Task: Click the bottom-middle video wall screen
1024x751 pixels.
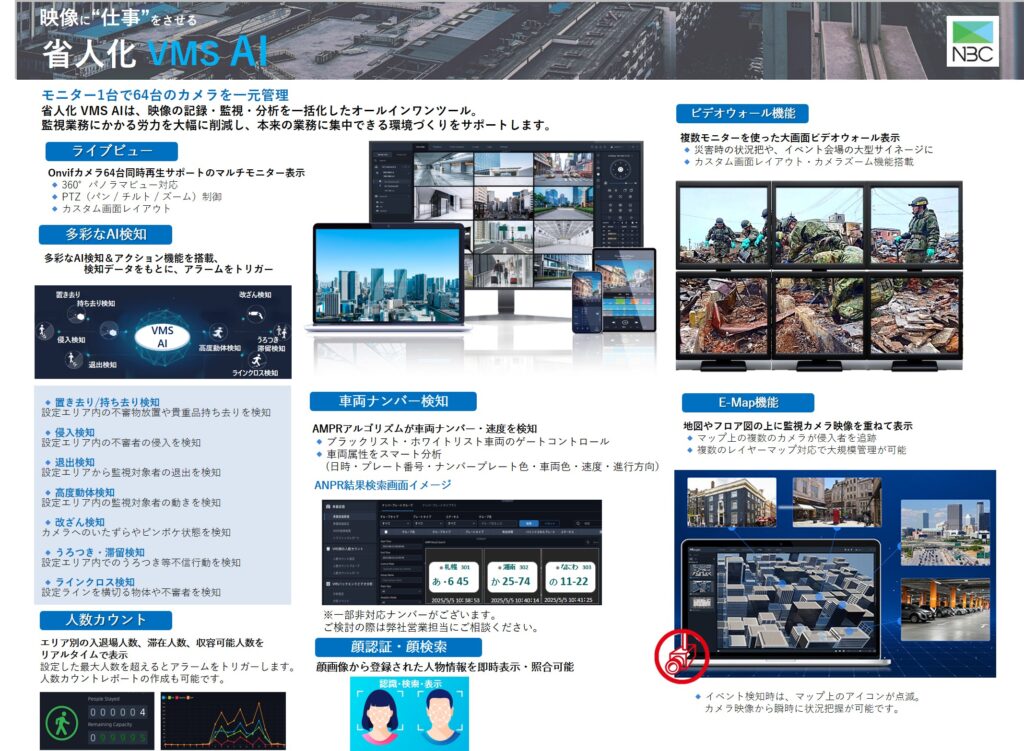Action: [x=819, y=316]
